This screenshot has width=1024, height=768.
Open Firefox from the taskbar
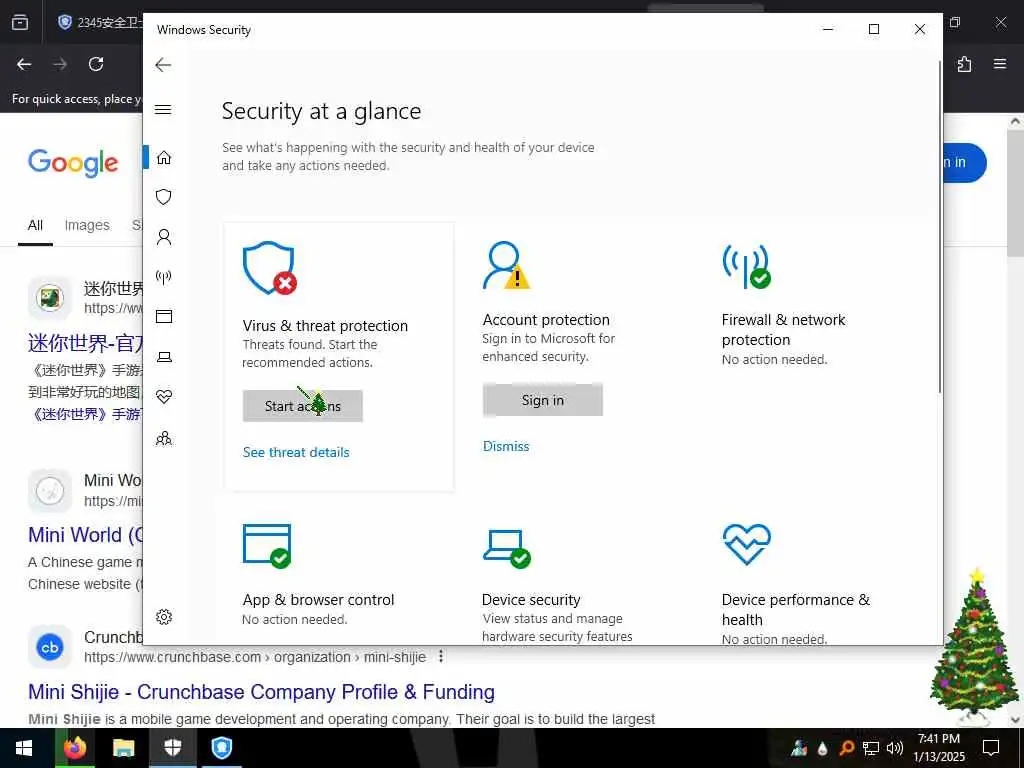click(75, 747)
